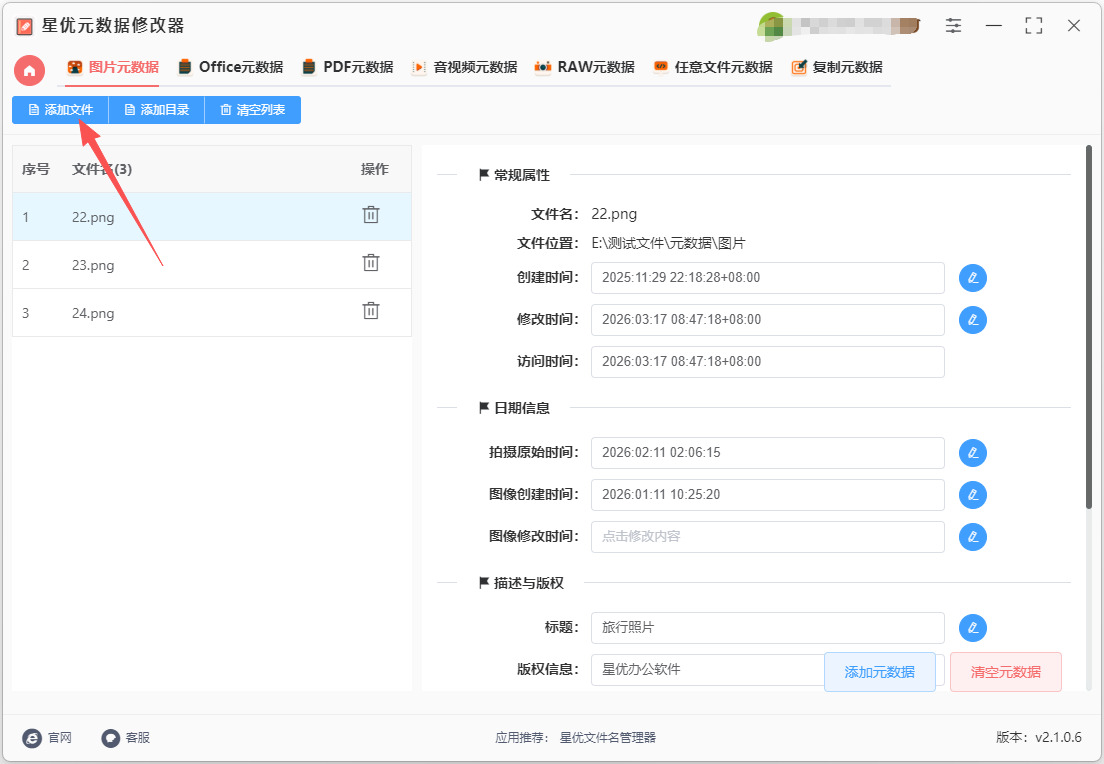
Task: Click pencil icon beside 图像修改时间
Action: pyautogui.click(x=972, y=537)
